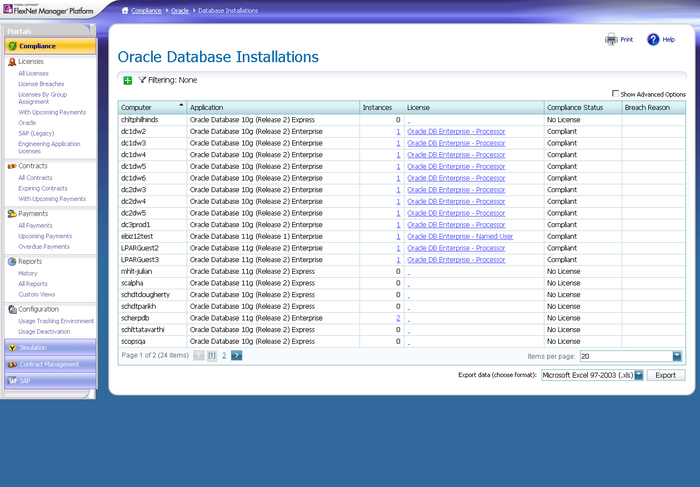The height and width of the screenshot is (487, 700).
Task: Go to page 2 of the results
Action: pos(224,355)
